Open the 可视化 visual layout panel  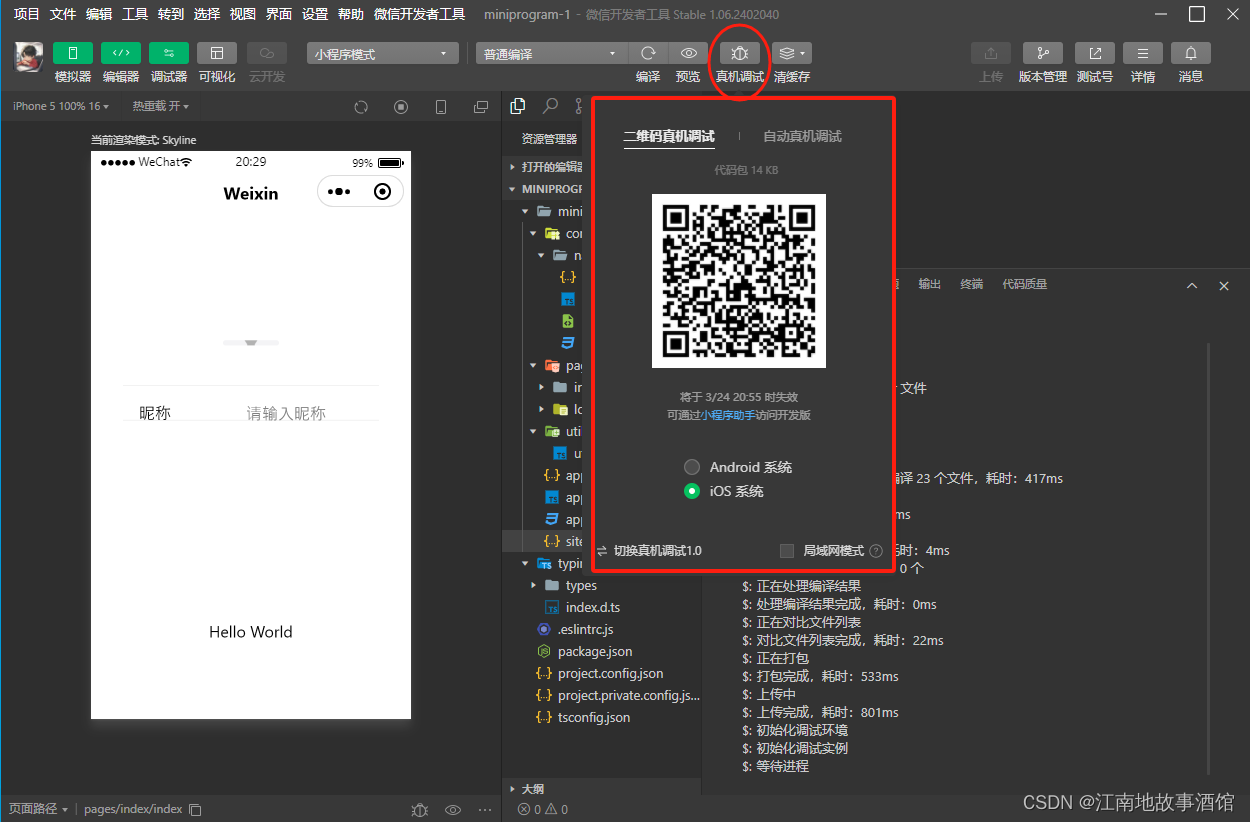(217, 53)
